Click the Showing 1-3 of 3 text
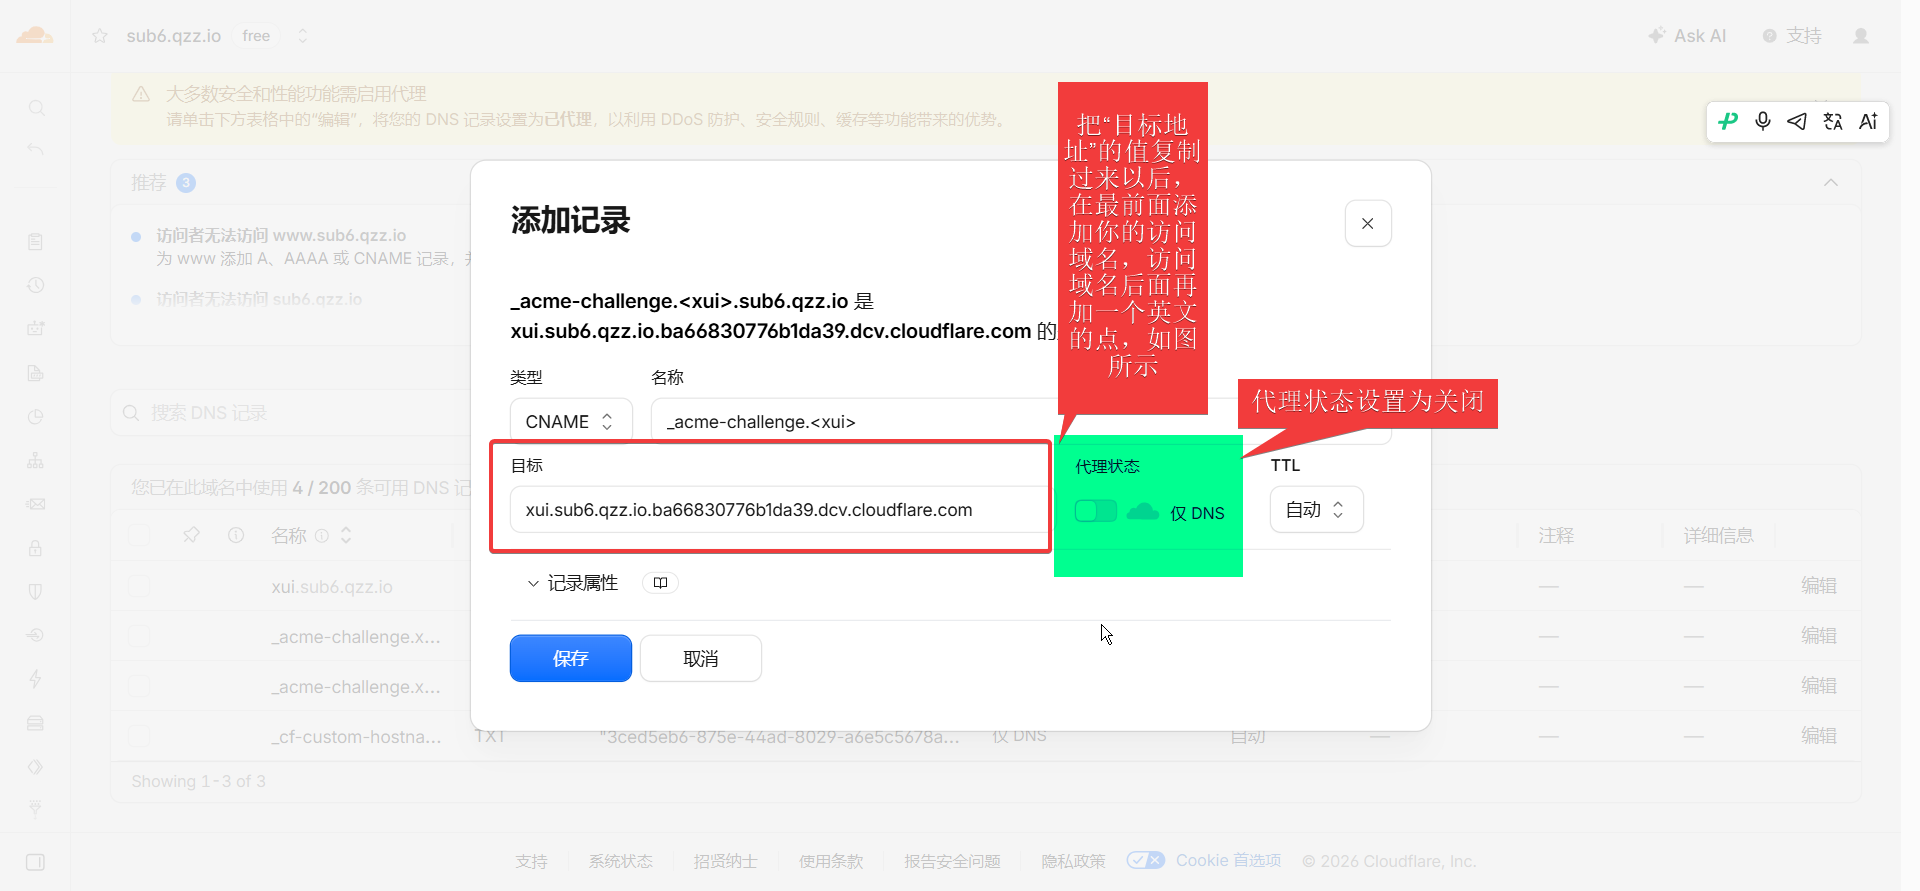Viewport: 1920px width, 891px height. click(x=199, y=781)
